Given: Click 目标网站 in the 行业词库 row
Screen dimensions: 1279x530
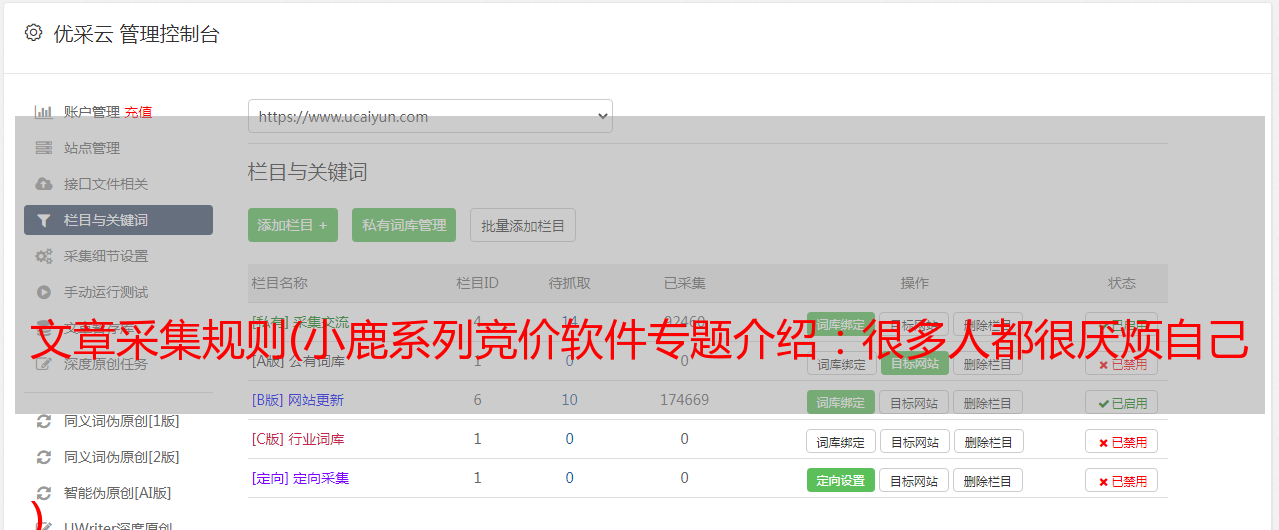Looking at the screenshot, I should (914, 441).
